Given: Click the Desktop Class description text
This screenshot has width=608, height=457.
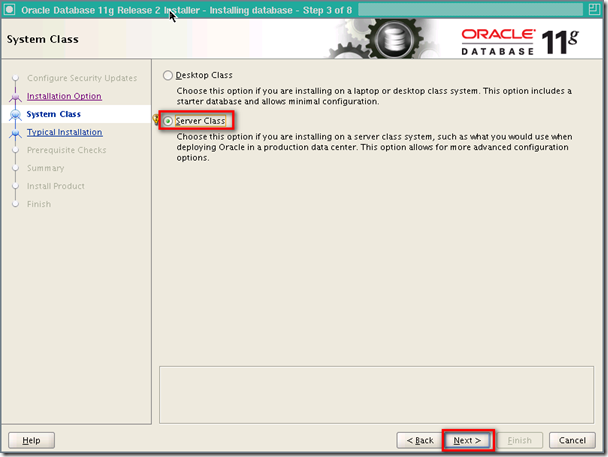Looking at the screenshot, I should pos(374,96).
